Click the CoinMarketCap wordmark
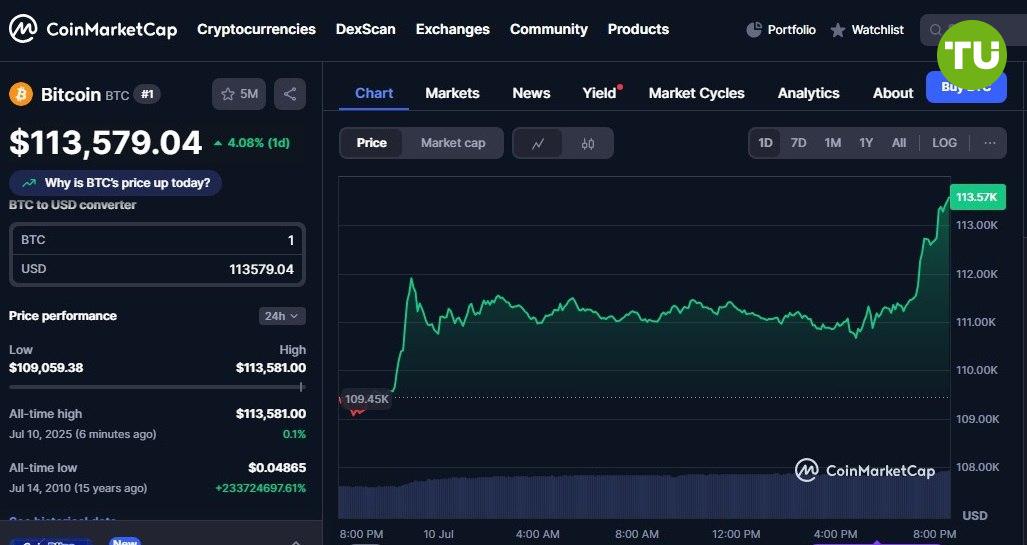1027x545 pixels. (111, 29)
